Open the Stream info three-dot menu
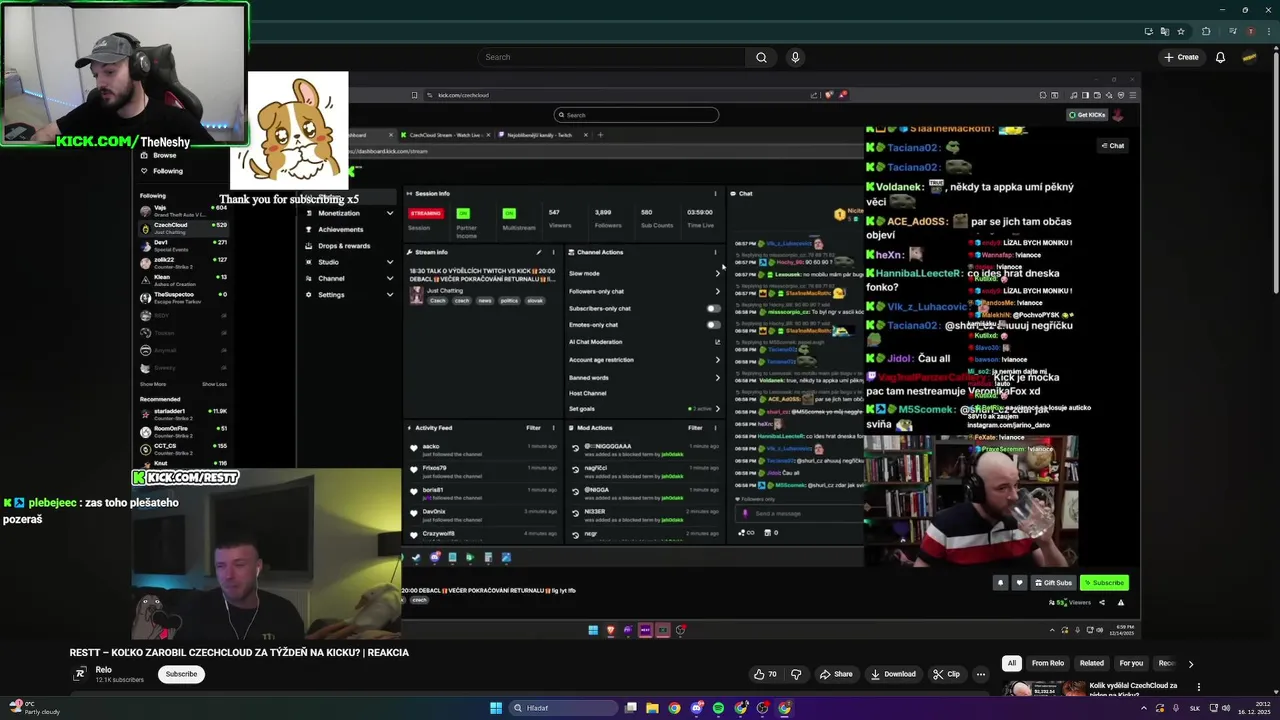The image size is (1280, 720). (553, 252)
